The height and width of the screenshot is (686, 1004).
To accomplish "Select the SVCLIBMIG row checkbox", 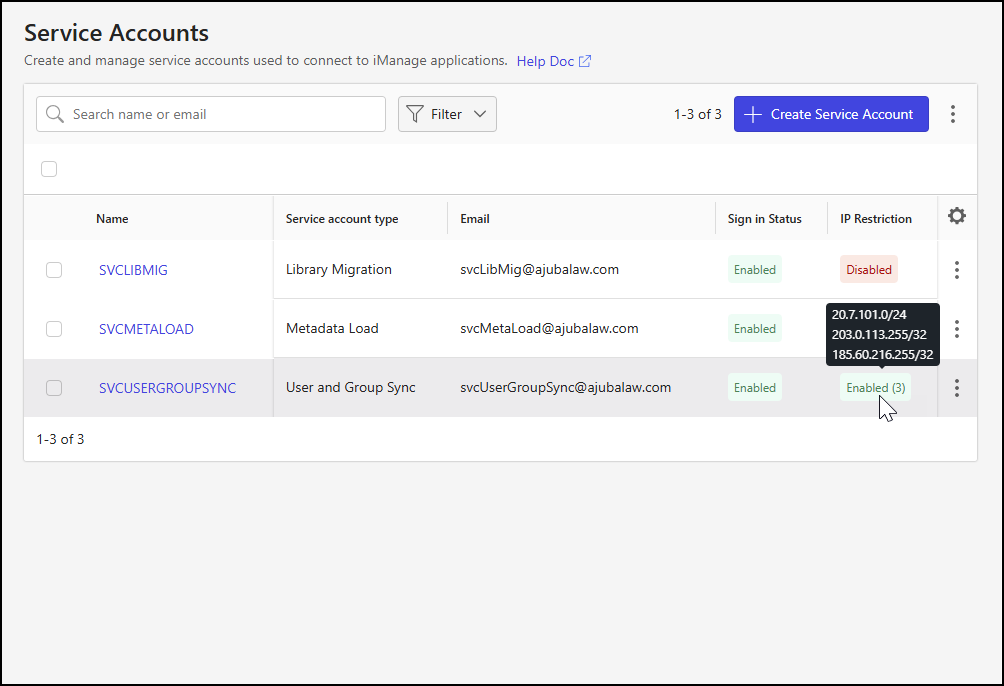I will (53, 269).
